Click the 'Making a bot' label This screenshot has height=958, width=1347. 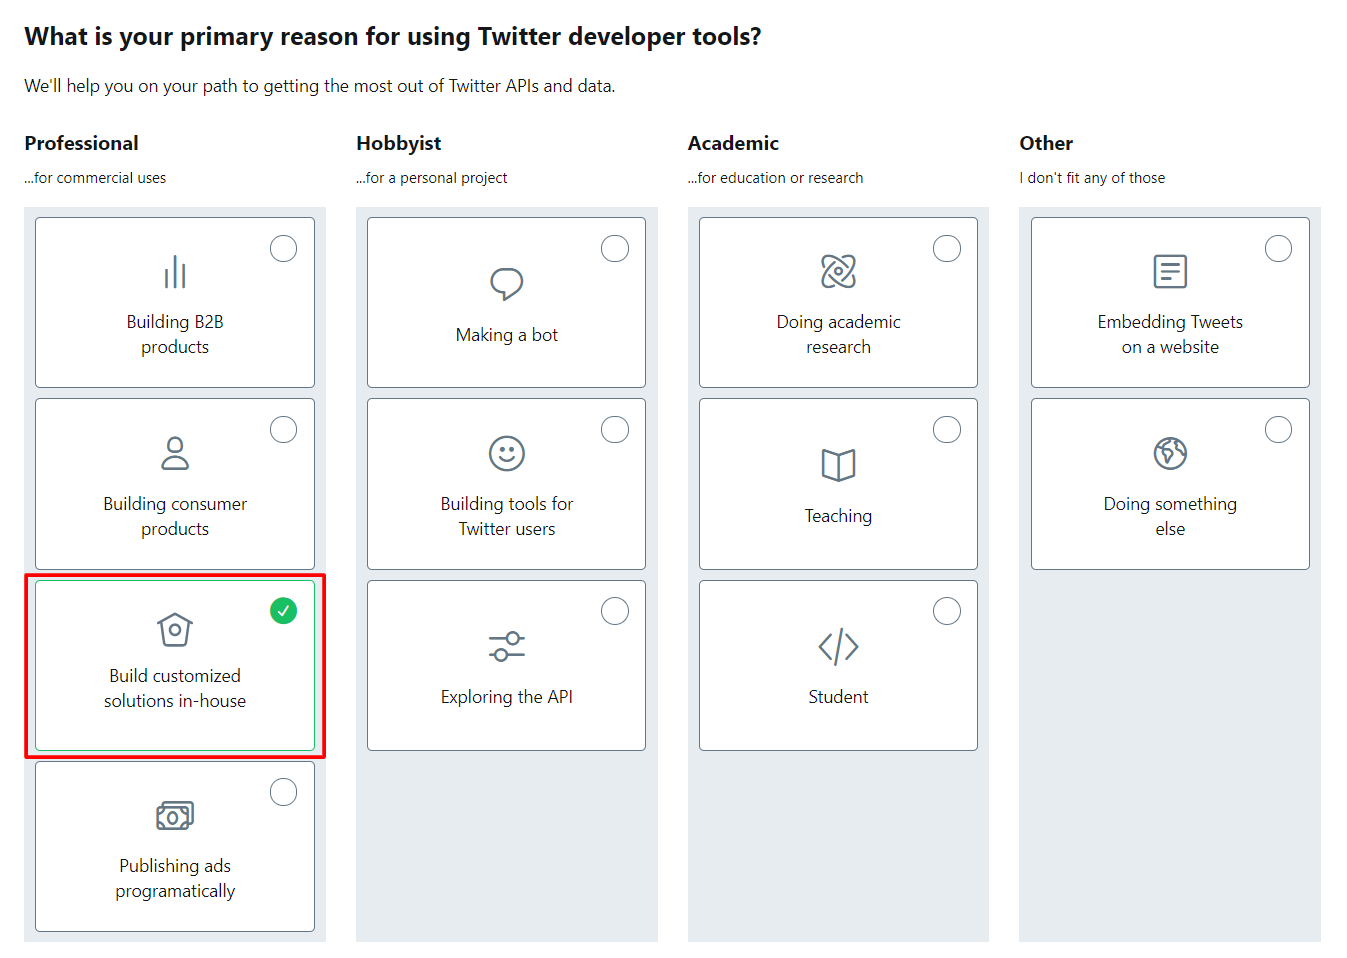point(507,335)
